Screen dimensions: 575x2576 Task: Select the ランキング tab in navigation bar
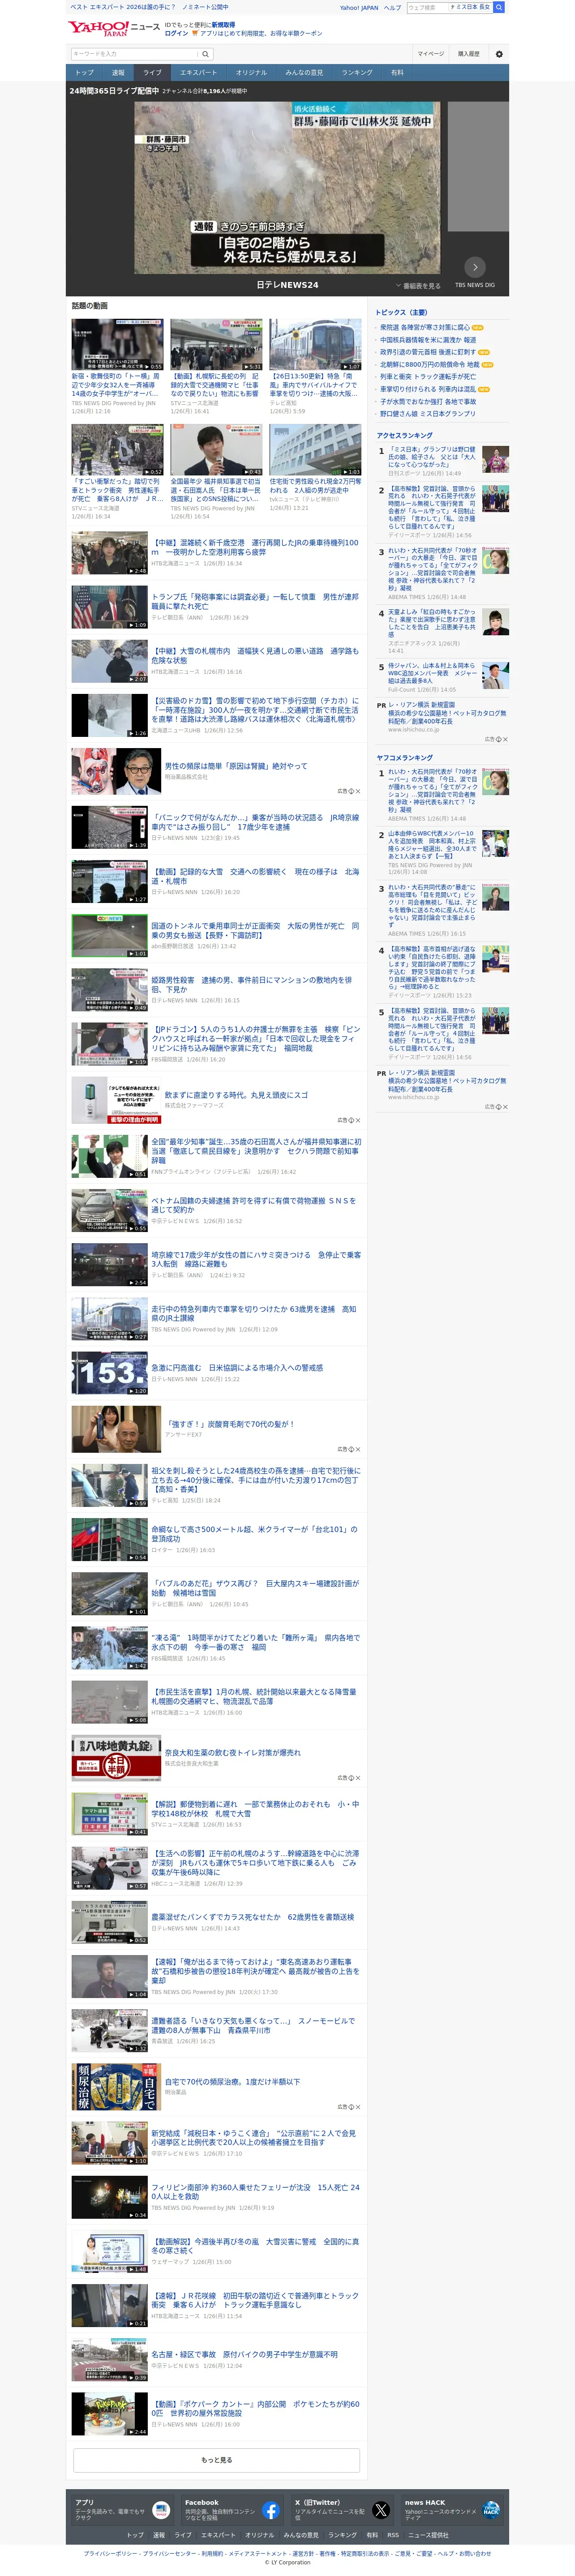(357, 72)
